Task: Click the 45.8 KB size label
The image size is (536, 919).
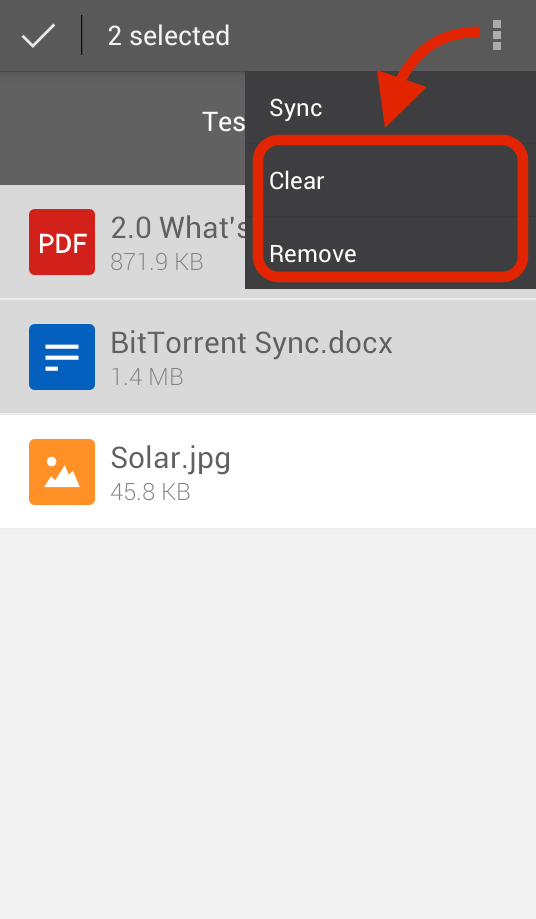Action: [151, 492]
